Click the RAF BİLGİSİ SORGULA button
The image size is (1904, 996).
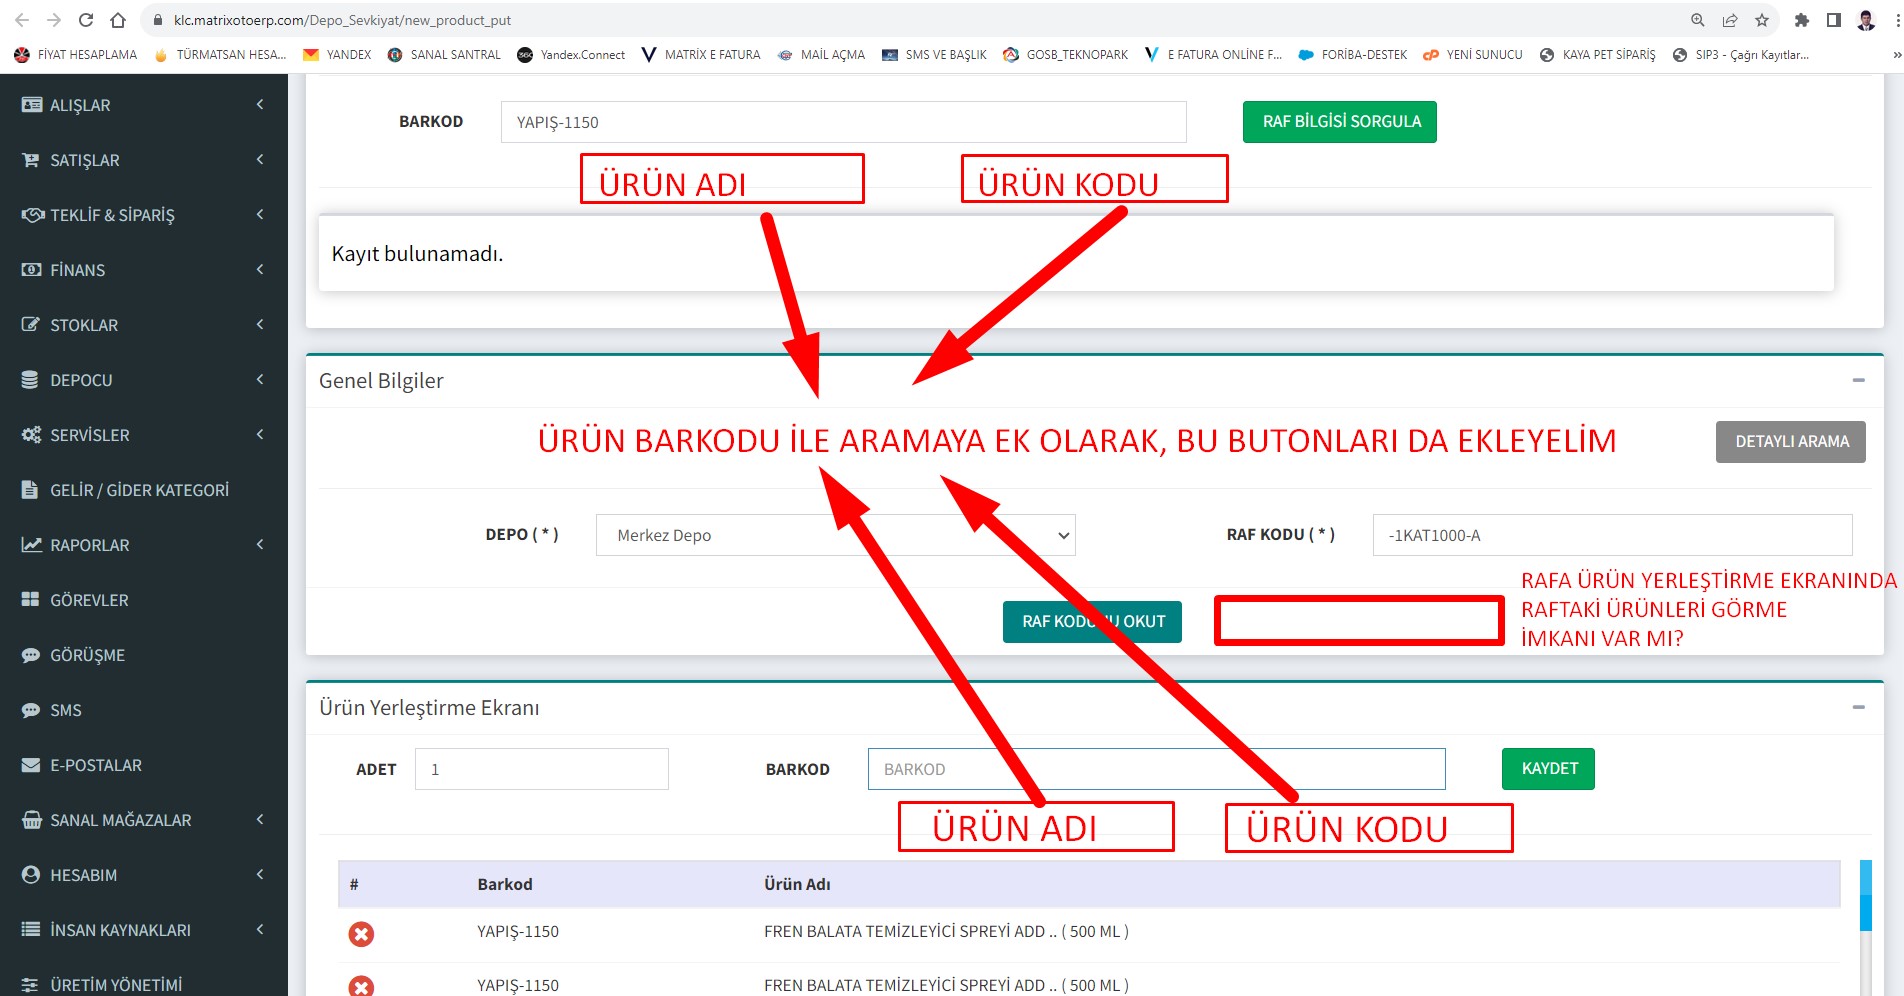[x=1340, y=122]
